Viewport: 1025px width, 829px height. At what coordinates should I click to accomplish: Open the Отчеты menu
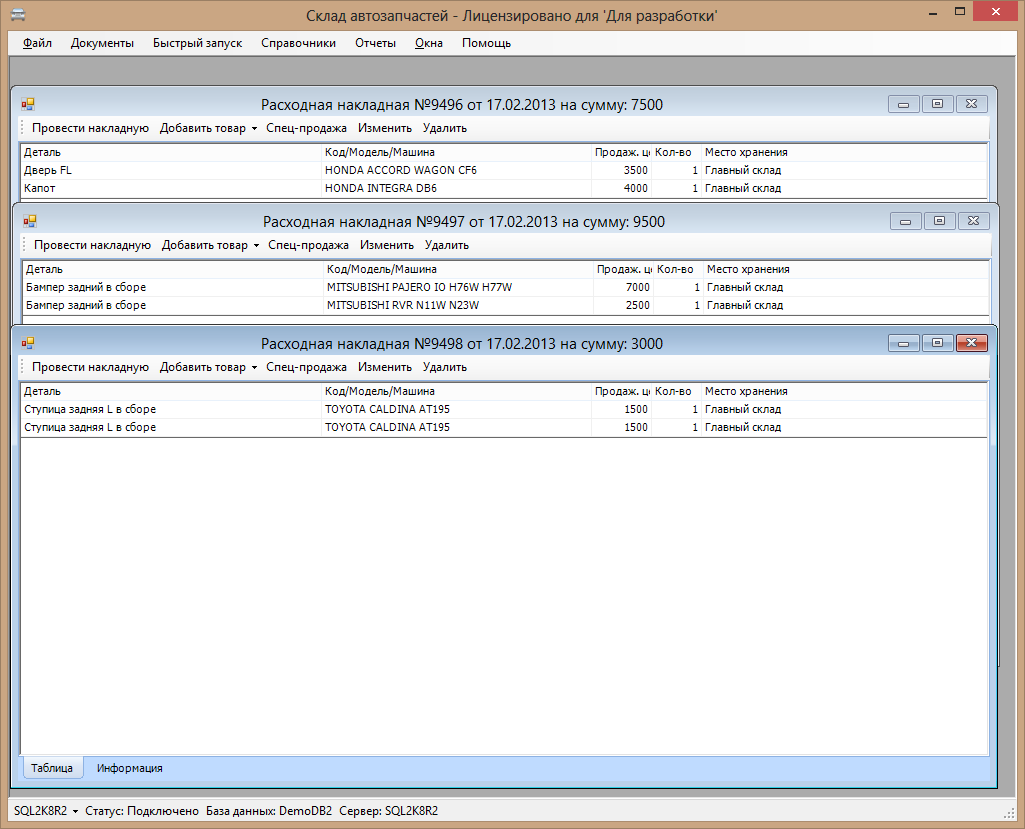375,43
